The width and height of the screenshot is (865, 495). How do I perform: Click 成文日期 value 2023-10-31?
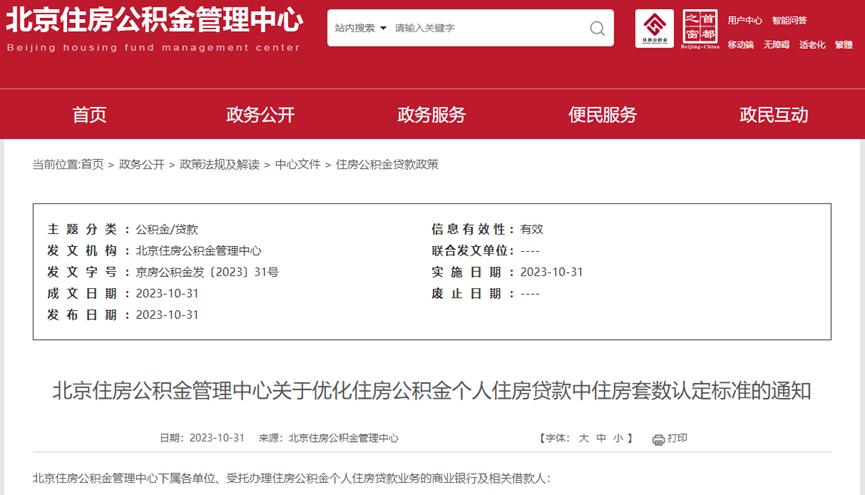tap(167, 294)
